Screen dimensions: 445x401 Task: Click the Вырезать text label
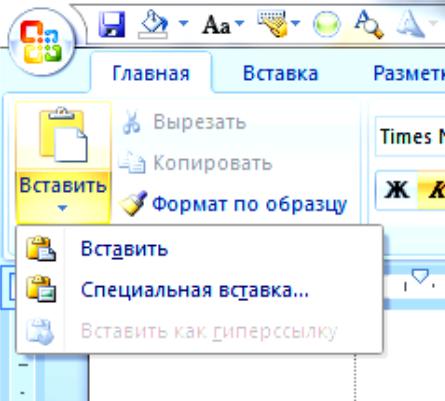coord(200,122)
